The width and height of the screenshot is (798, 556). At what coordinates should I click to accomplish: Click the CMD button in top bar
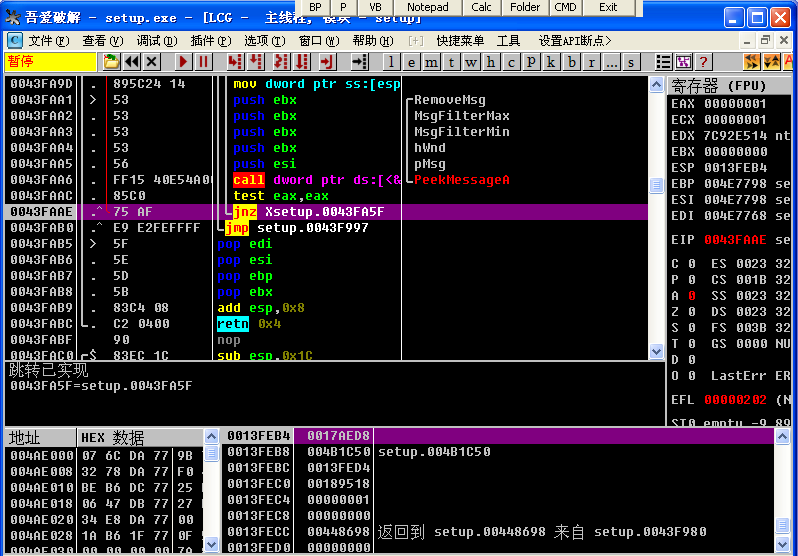(565, 7)
